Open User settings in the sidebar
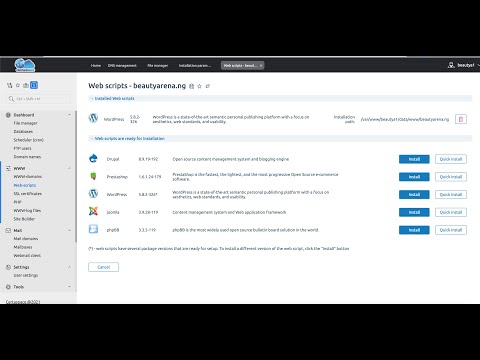480x360 pixels. click(x=26, y=275)
